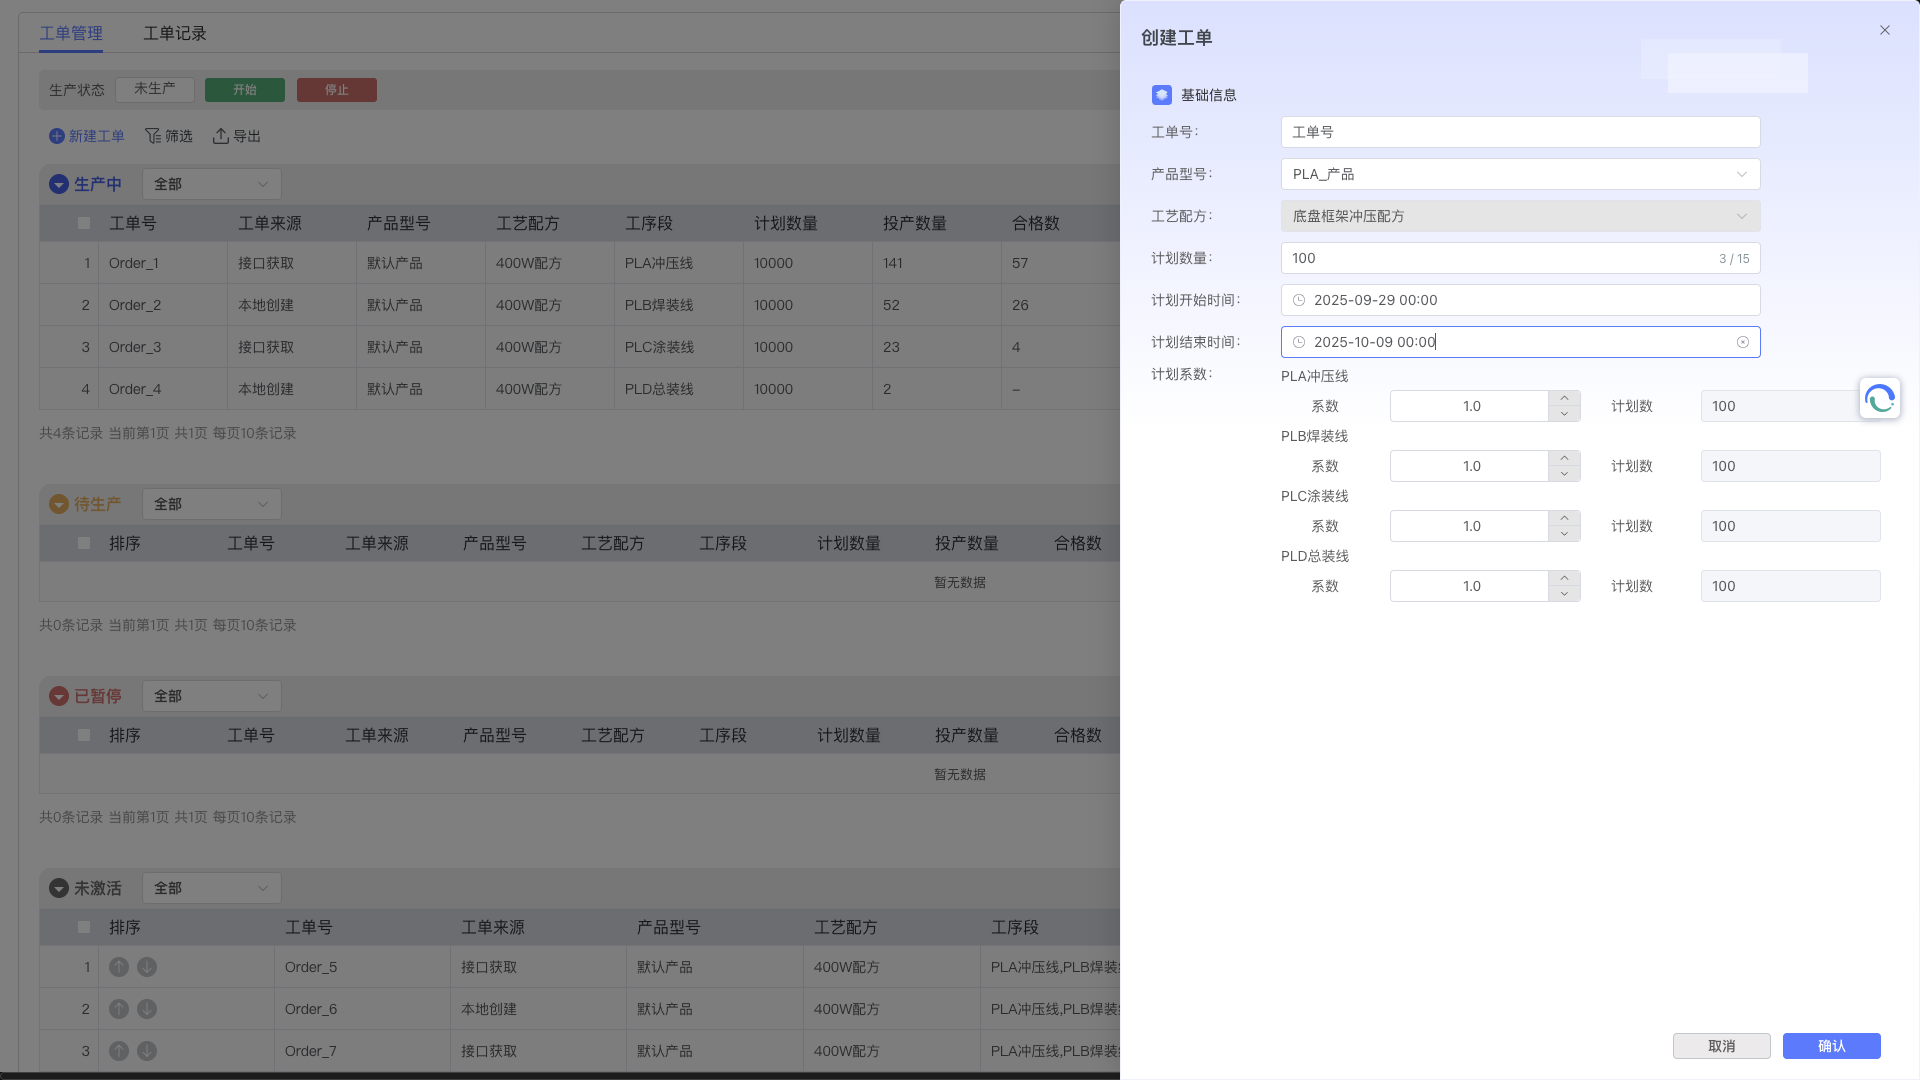Click the 新建工单 plus icon
1920x1080 pixels.
point(57,136)
